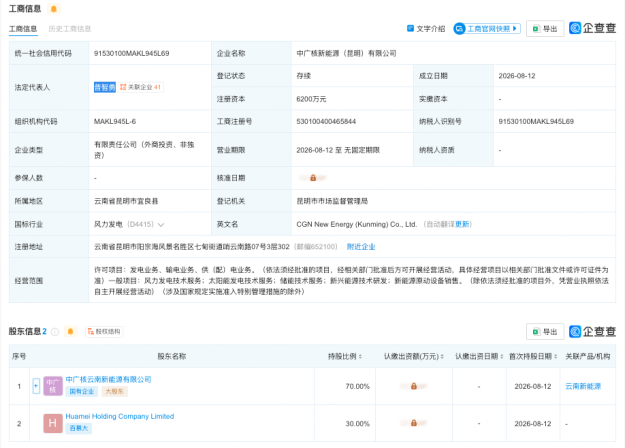The height and width of the screenshot is (448, 625).
Task: Click the locked amount icon for 30.00% shareholder
Action: pyautogui.click(x=414, y=423)
